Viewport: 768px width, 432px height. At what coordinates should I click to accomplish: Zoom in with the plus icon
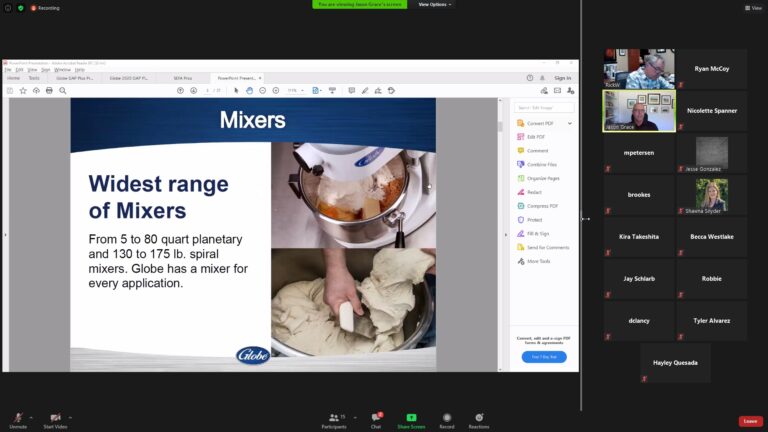[276, 91]
